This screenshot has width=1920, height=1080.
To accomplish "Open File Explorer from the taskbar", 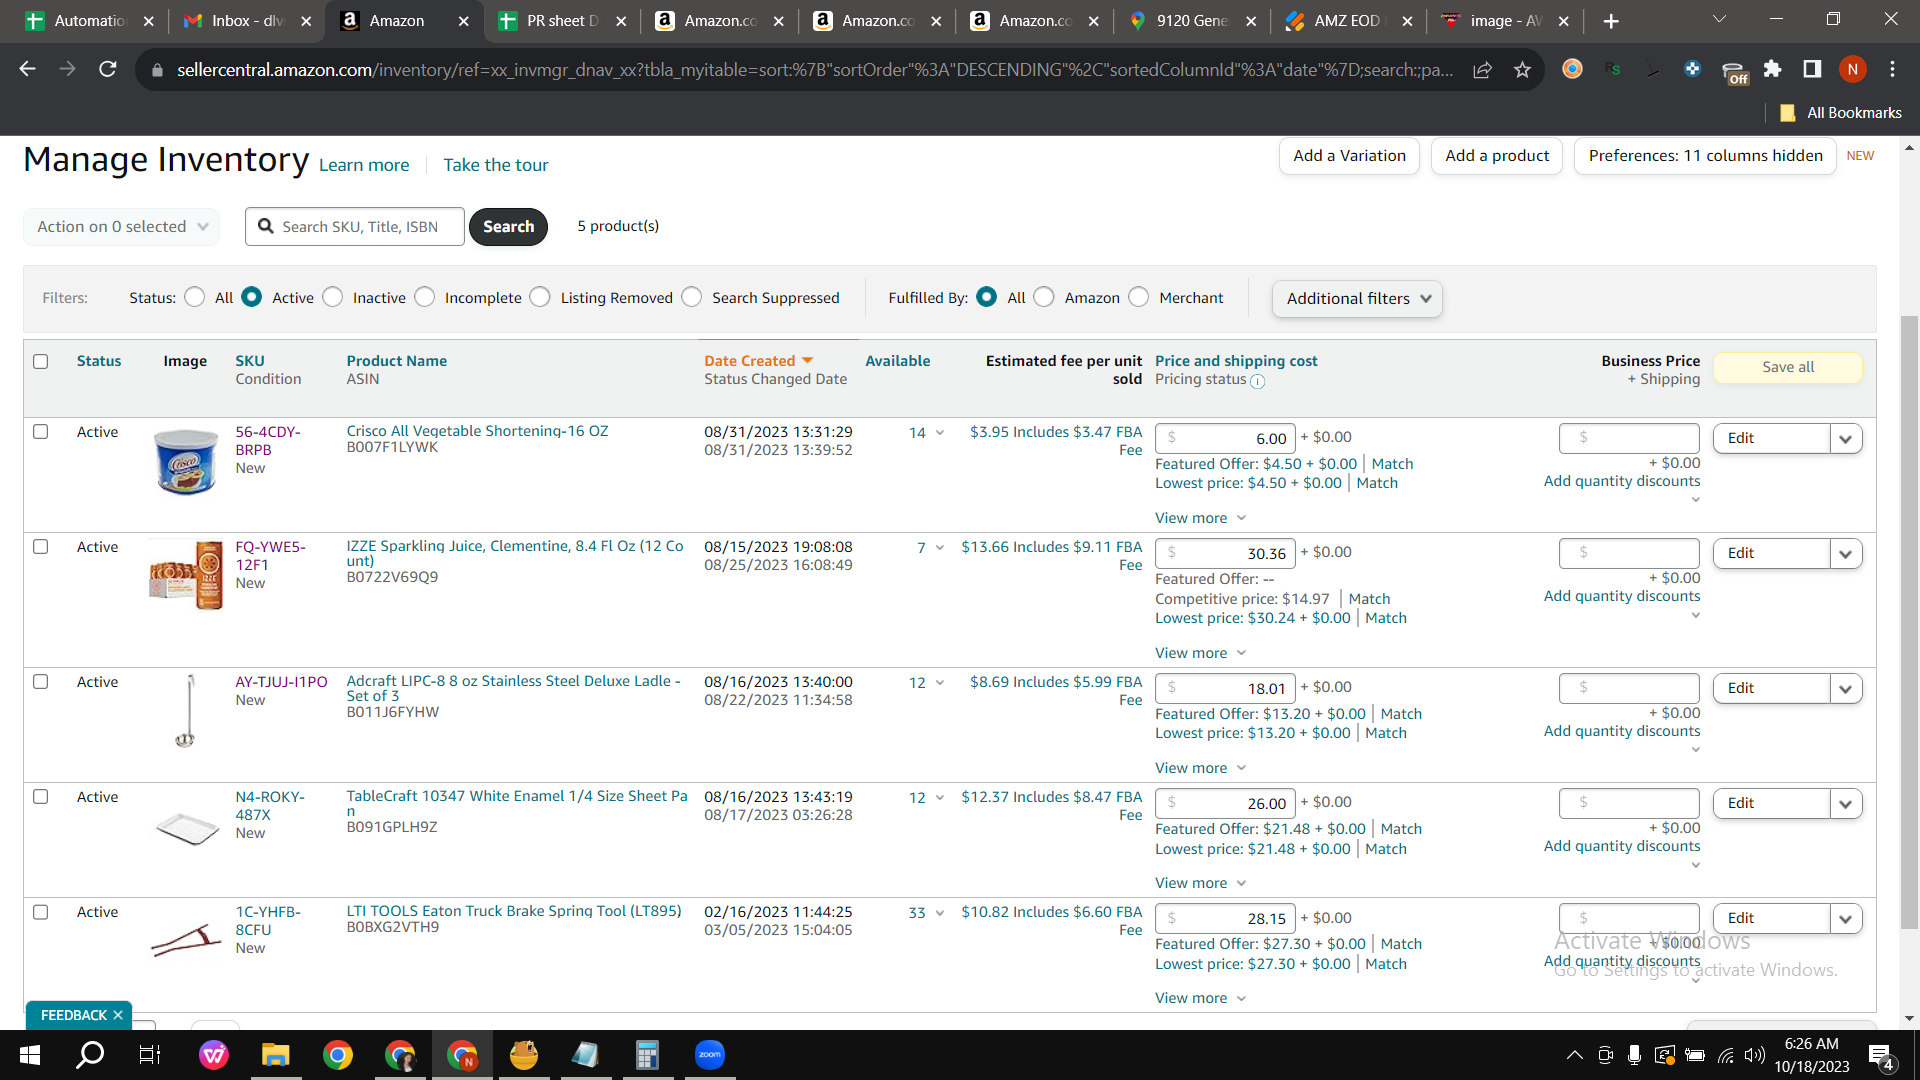I will [275, 1055].
